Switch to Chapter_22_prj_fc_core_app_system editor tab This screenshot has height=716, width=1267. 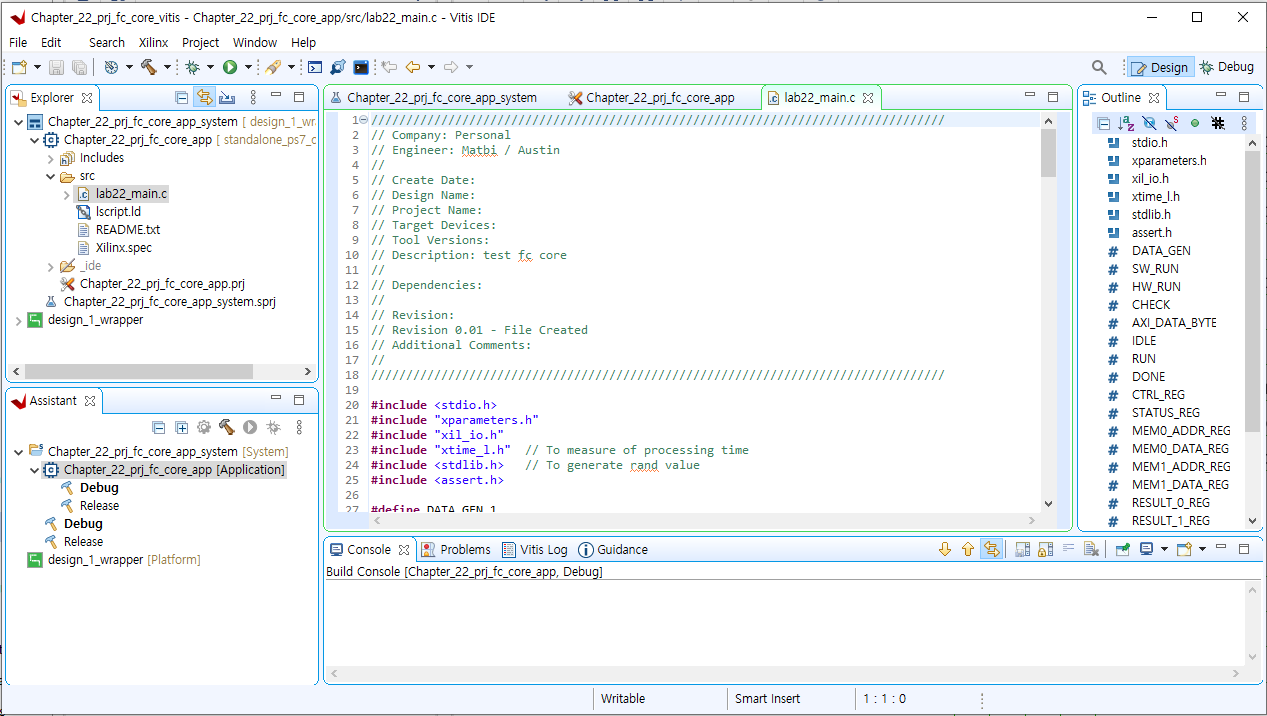tap(433, 98)
